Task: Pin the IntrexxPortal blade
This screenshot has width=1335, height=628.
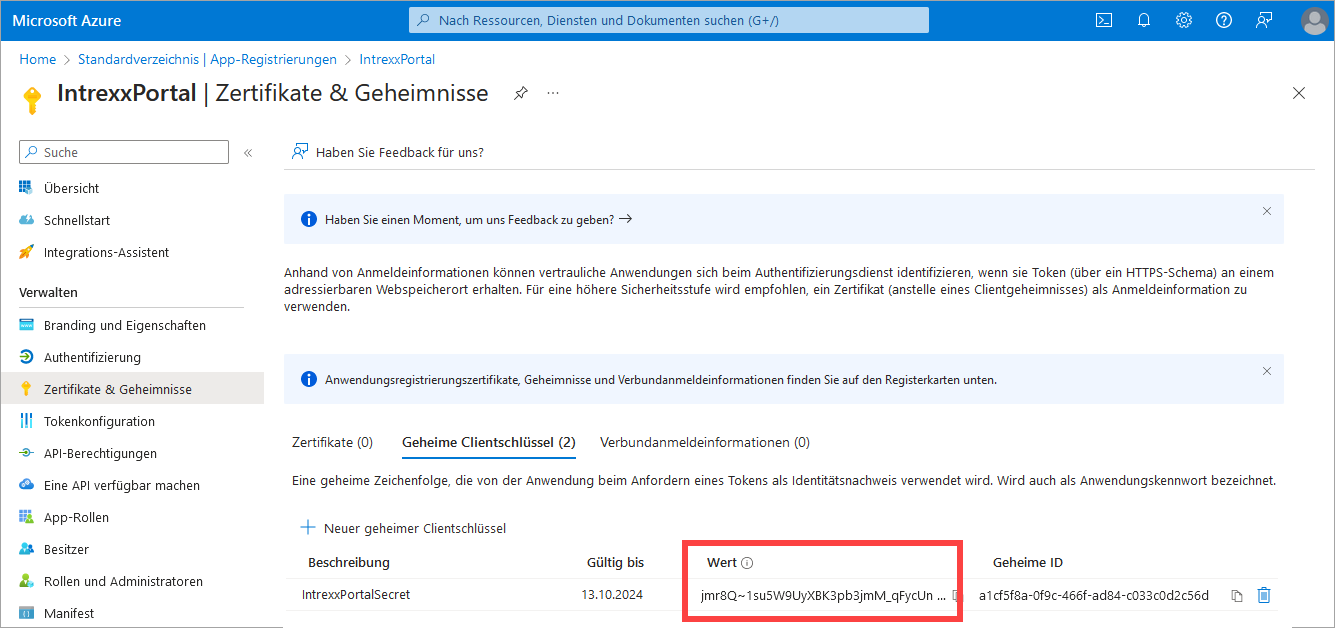Action: [x=521, y=93]
